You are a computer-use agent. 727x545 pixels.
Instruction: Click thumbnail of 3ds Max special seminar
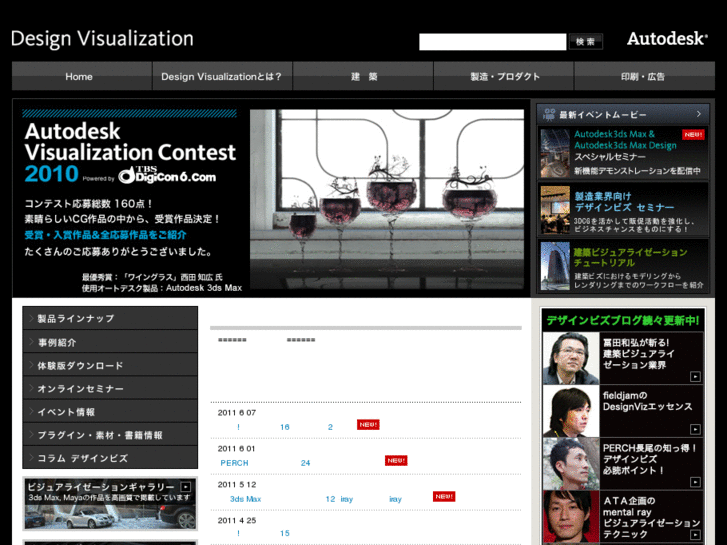point(555,154)
